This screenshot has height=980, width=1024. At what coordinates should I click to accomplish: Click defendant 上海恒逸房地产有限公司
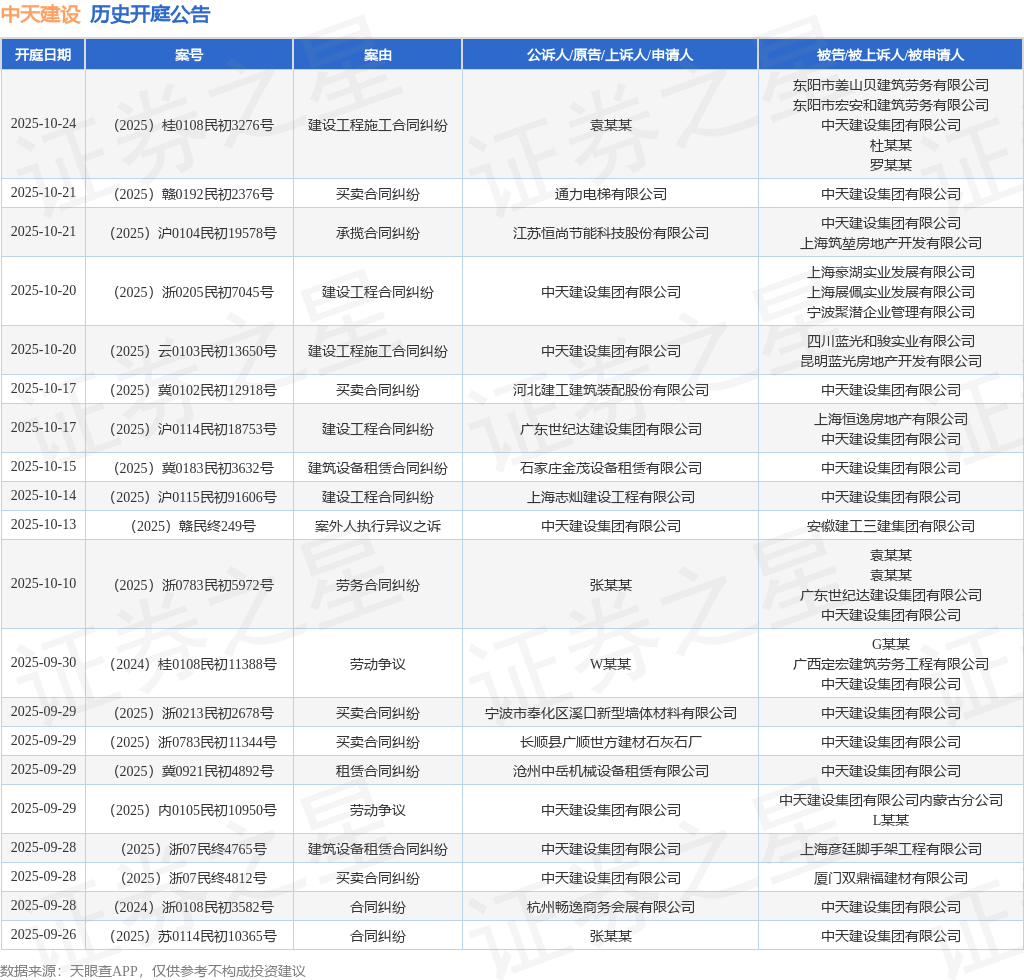(x=891, y=419)
